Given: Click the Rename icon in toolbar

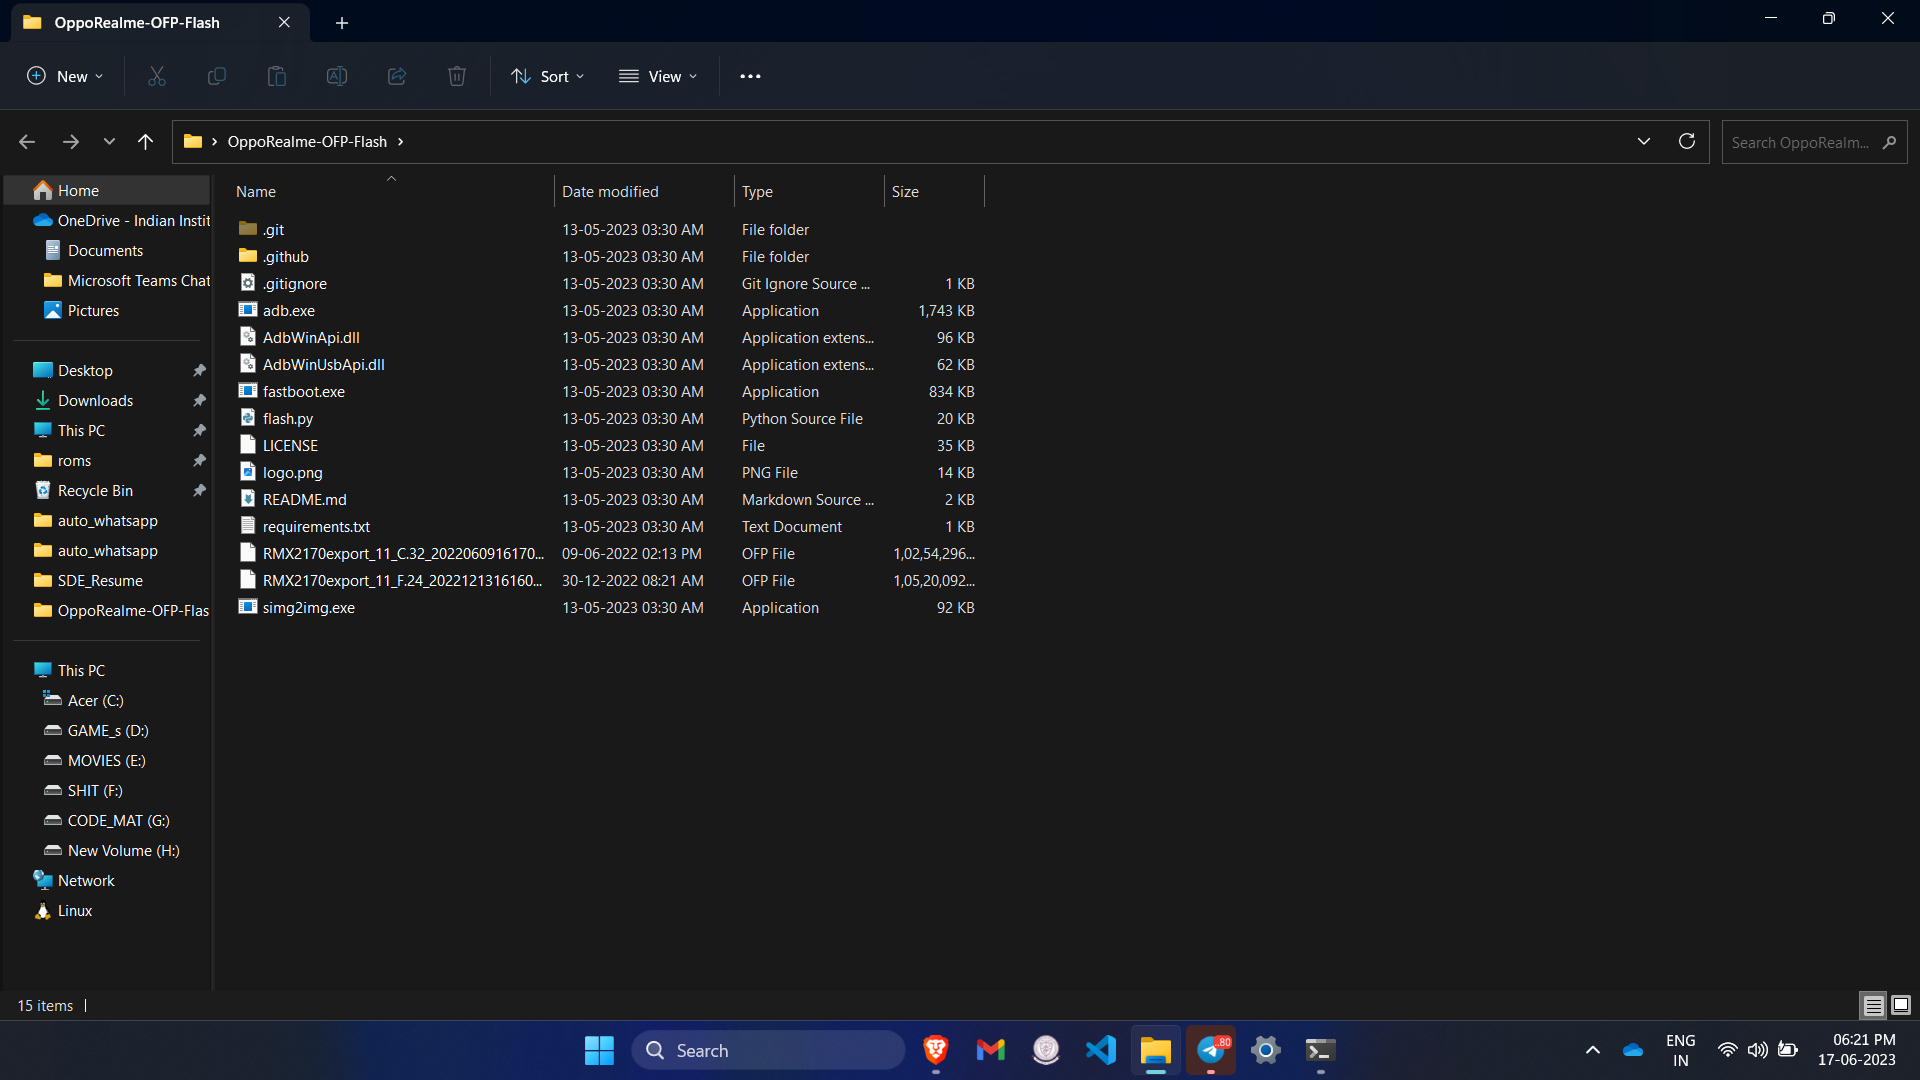Looking at the screenshot, I should pyautogui.click(x=337, y=76).
